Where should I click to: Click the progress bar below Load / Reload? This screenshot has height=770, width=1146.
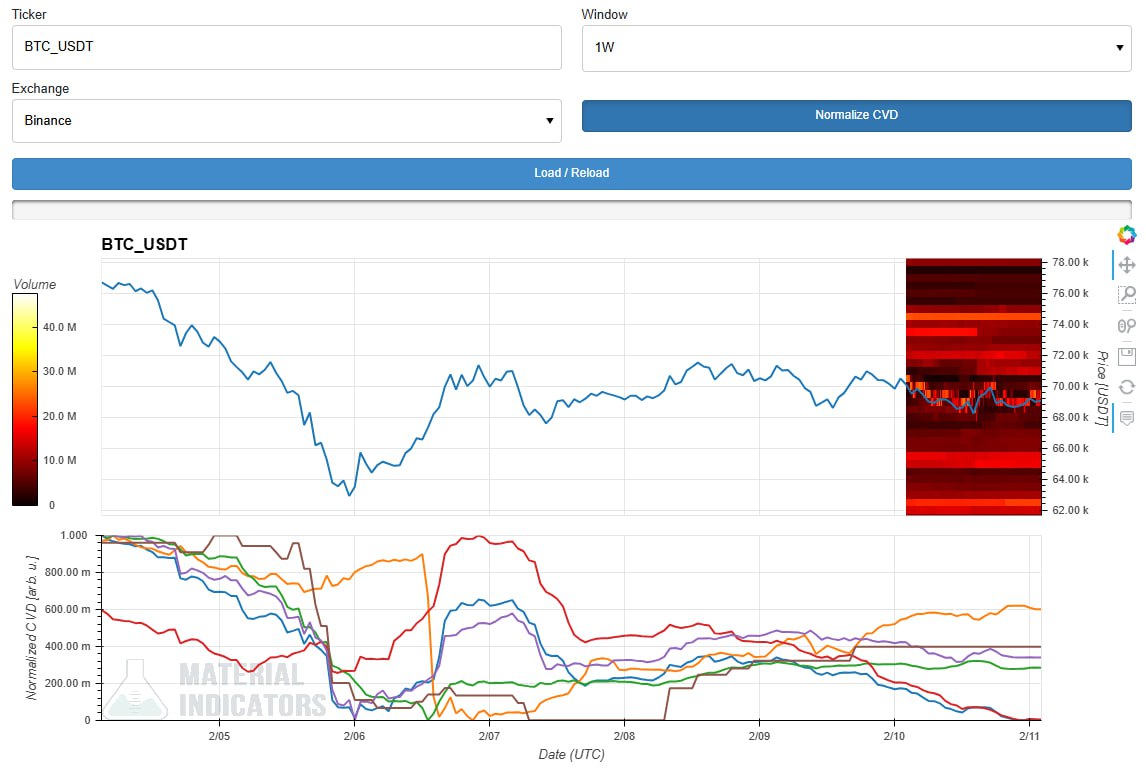[571, 209]
